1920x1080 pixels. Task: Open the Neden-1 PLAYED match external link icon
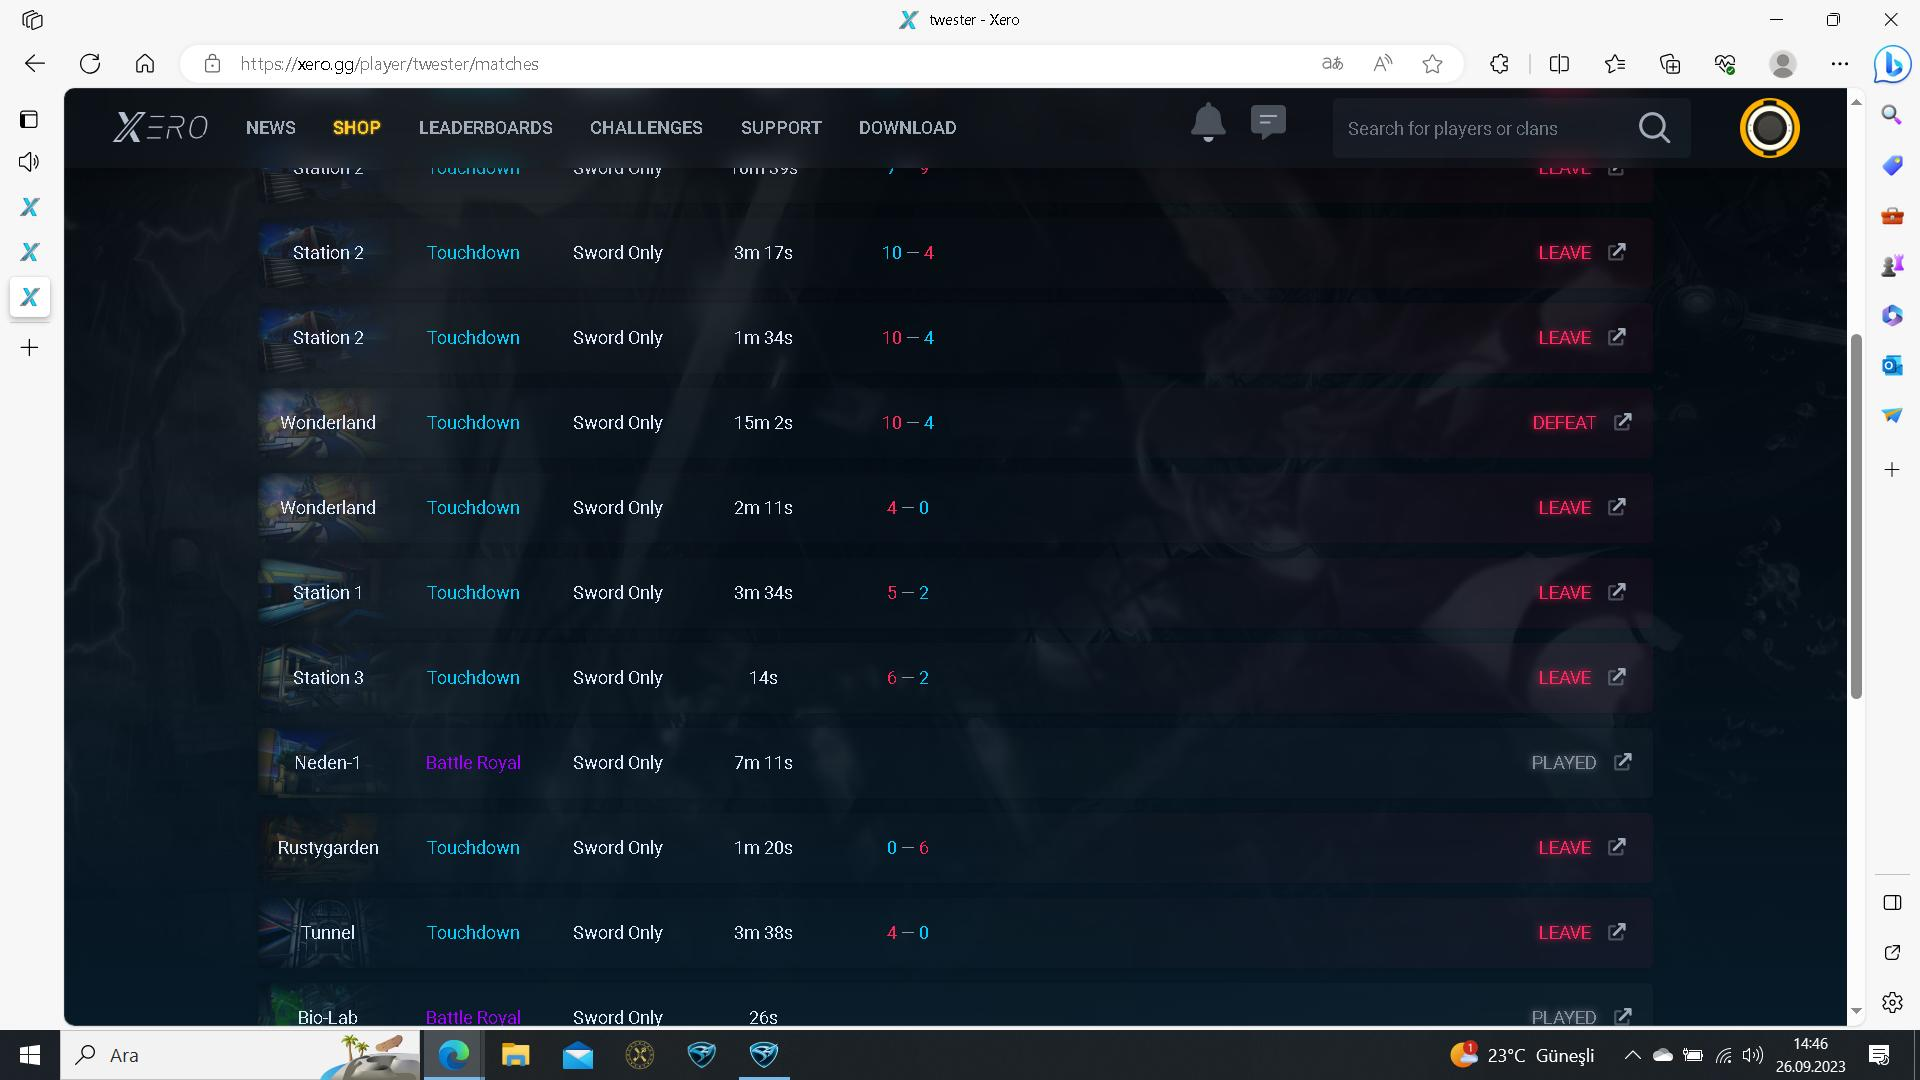[x=1622, y=762]
